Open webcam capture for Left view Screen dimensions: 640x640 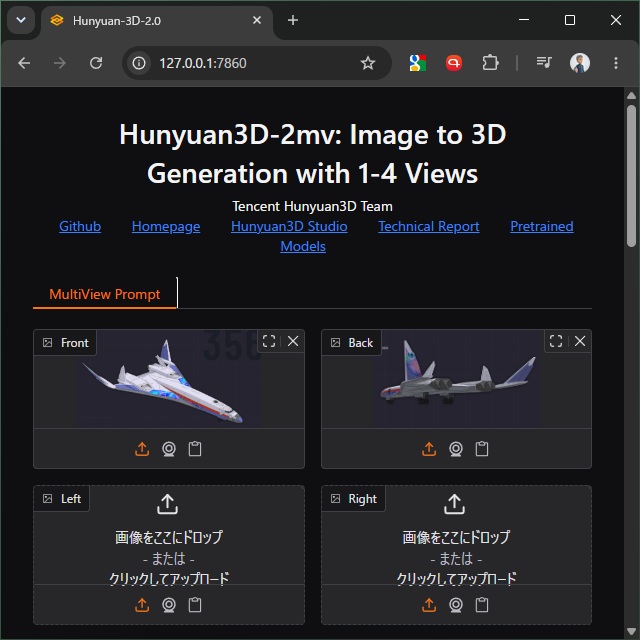point(169,605)
